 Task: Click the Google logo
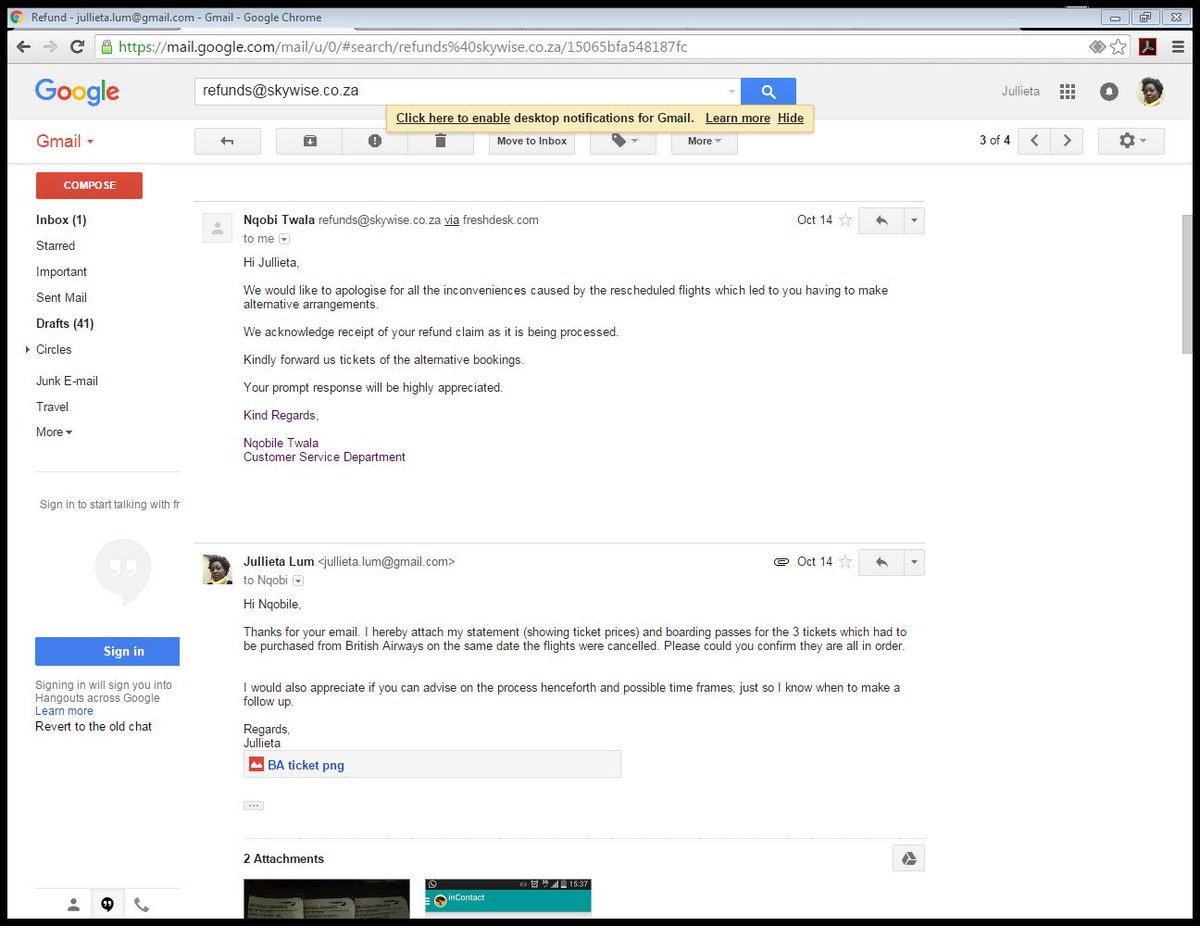point(77,91)
